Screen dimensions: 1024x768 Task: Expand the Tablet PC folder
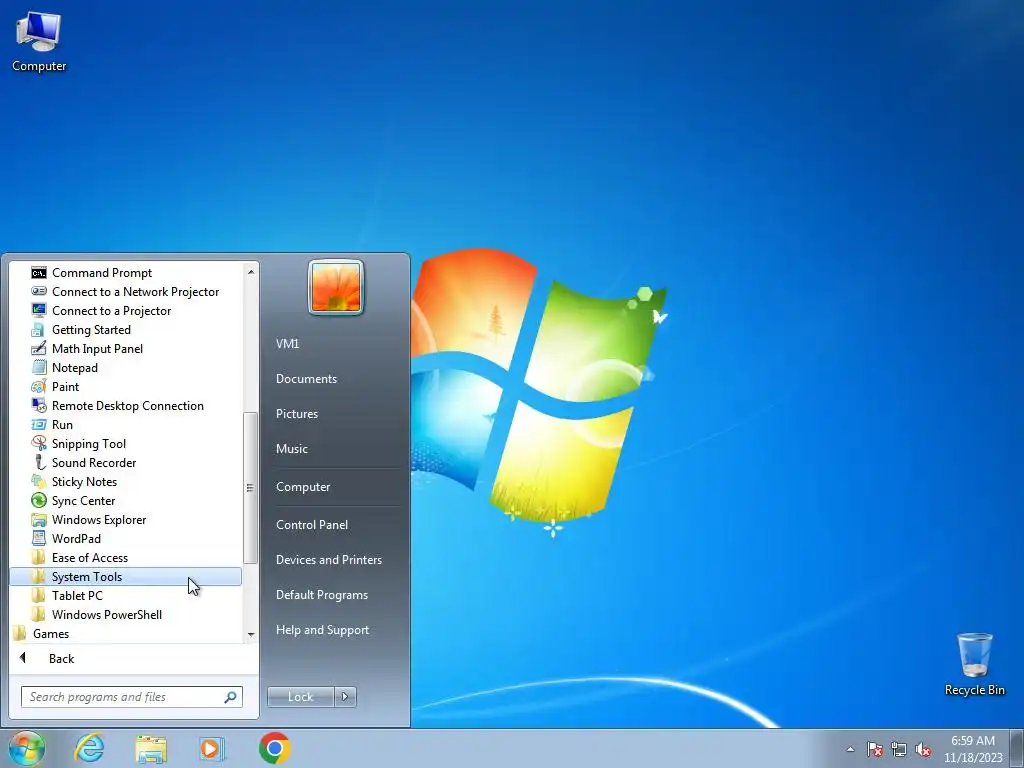[125, 595]
